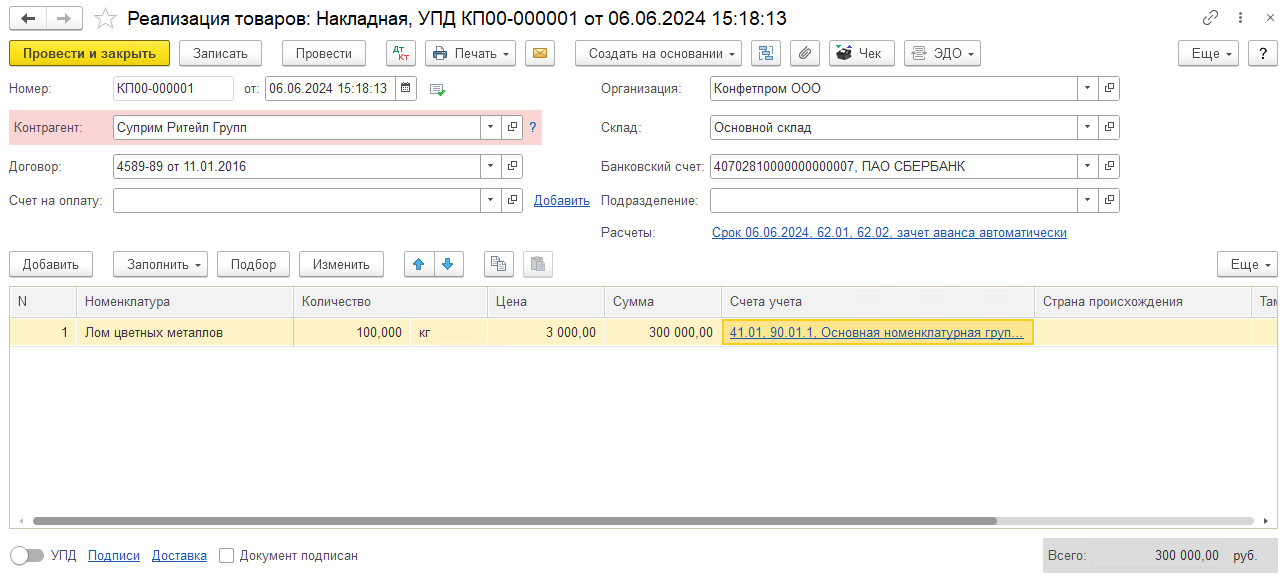Copy link to document with chain icon
The height and width of the screenshot is (576, 1280).
[1210, 18]
